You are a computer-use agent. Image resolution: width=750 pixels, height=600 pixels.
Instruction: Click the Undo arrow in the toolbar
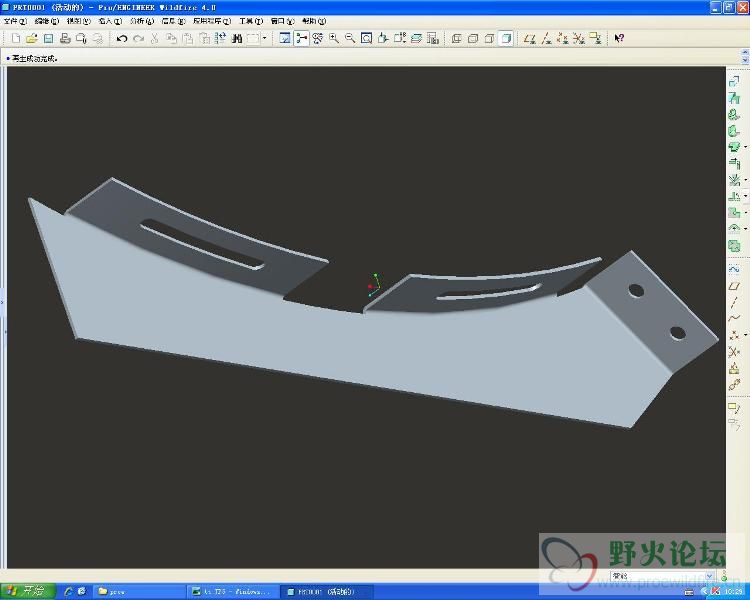[x=121, y=38]
